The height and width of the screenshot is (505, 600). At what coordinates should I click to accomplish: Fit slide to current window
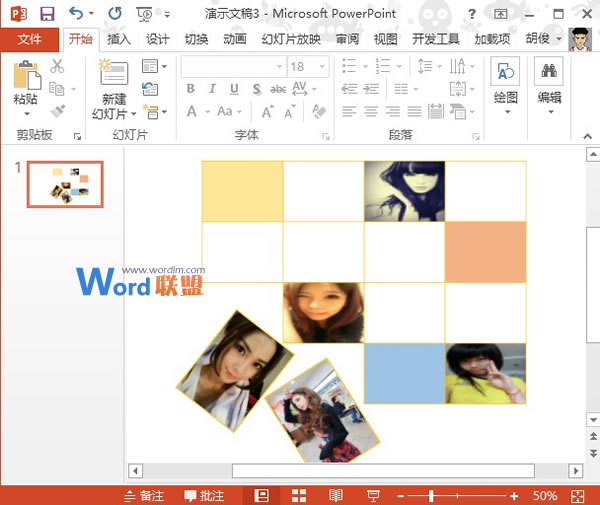coord(577,496)
